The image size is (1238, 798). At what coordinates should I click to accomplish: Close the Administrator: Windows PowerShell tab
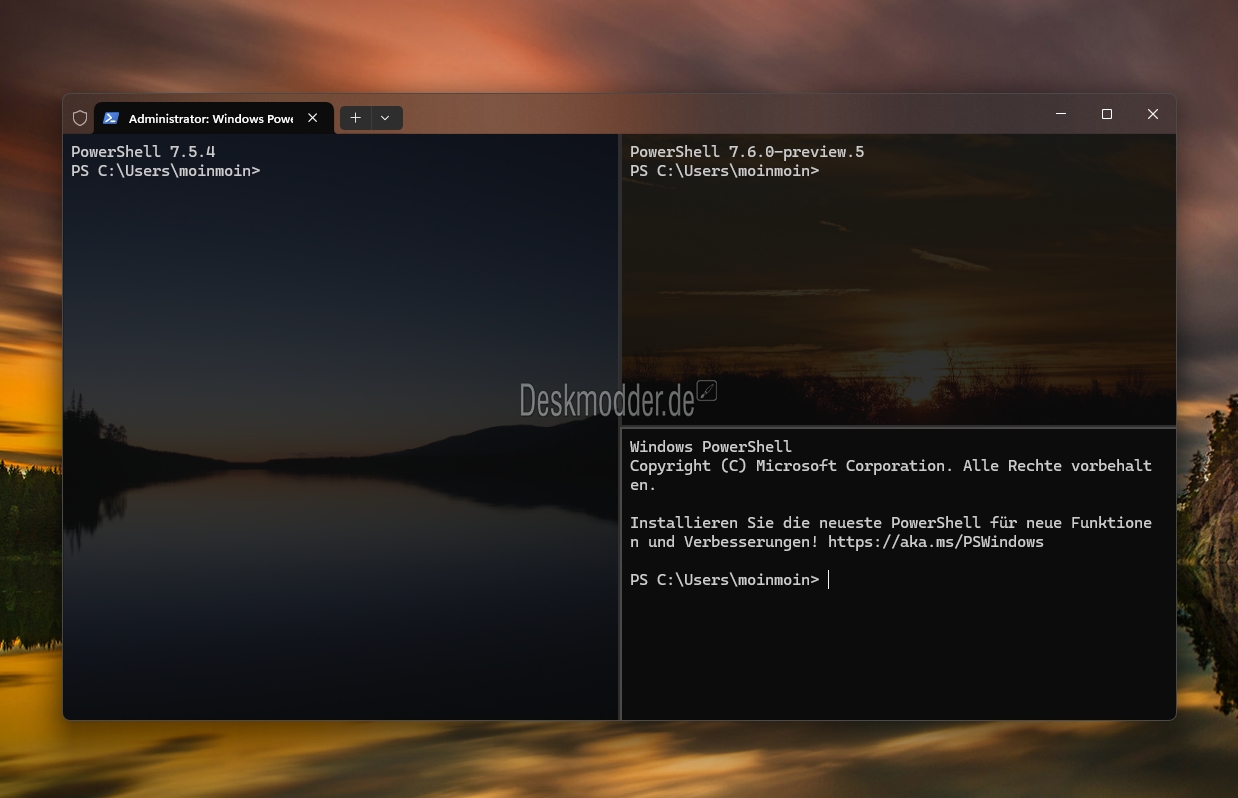click(313, 118)
